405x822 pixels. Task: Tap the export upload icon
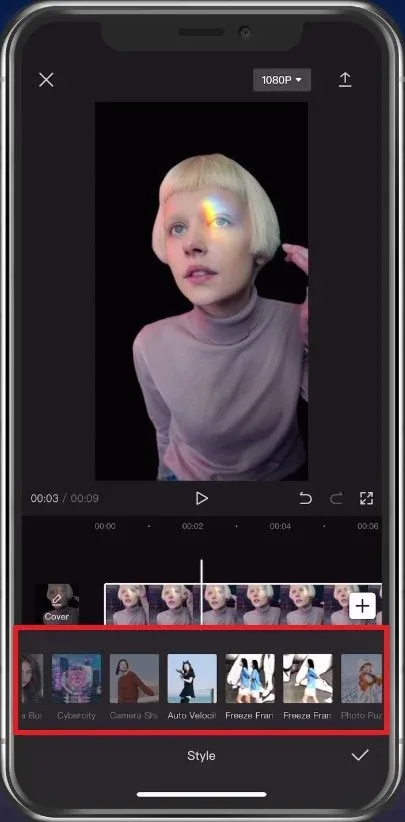click(x=345, y=80)
